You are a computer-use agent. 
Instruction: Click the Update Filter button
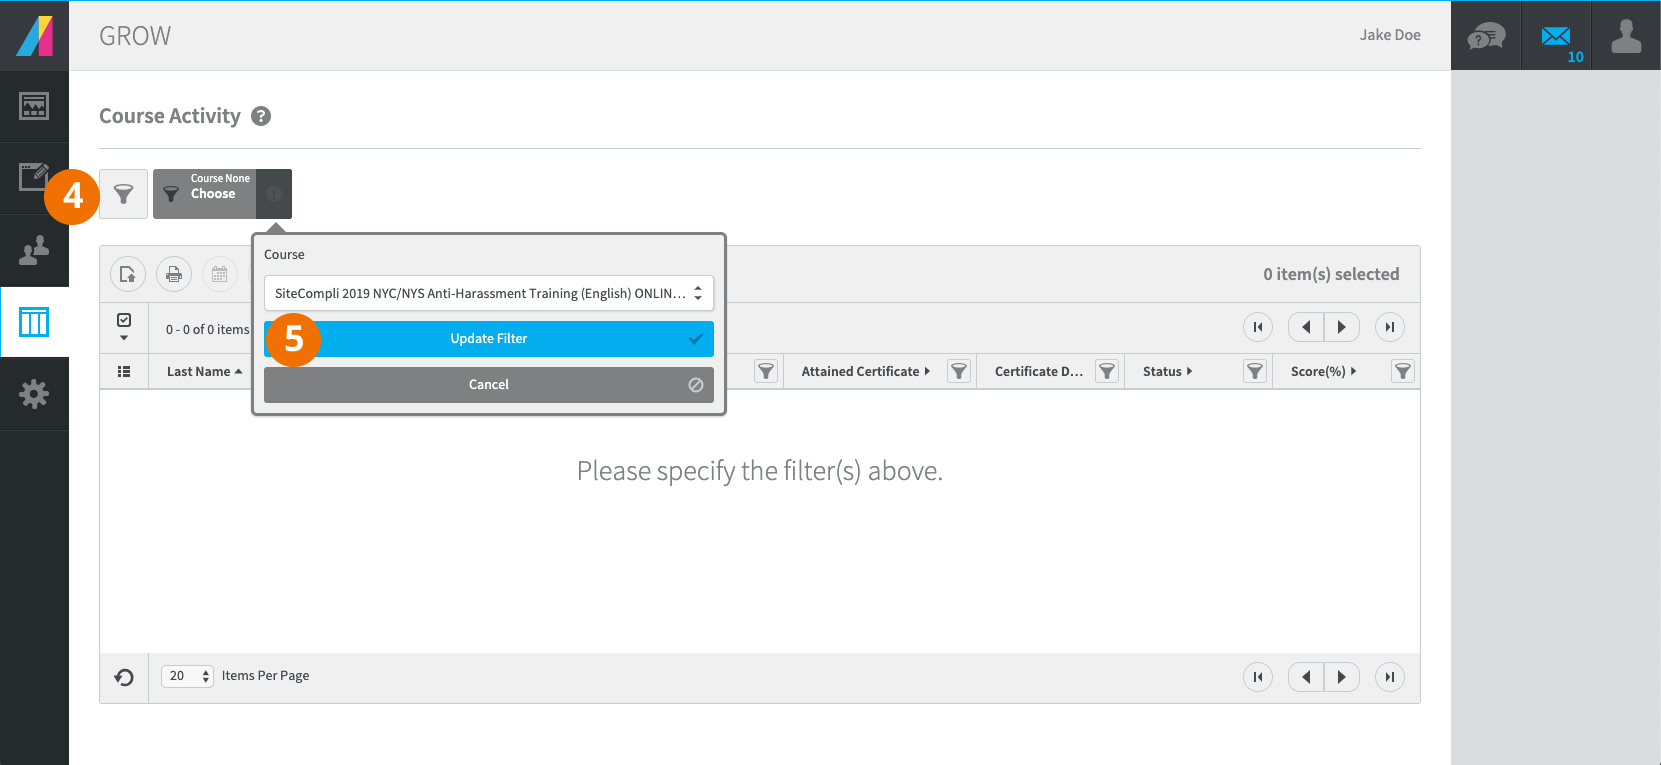tap(489, 339)
